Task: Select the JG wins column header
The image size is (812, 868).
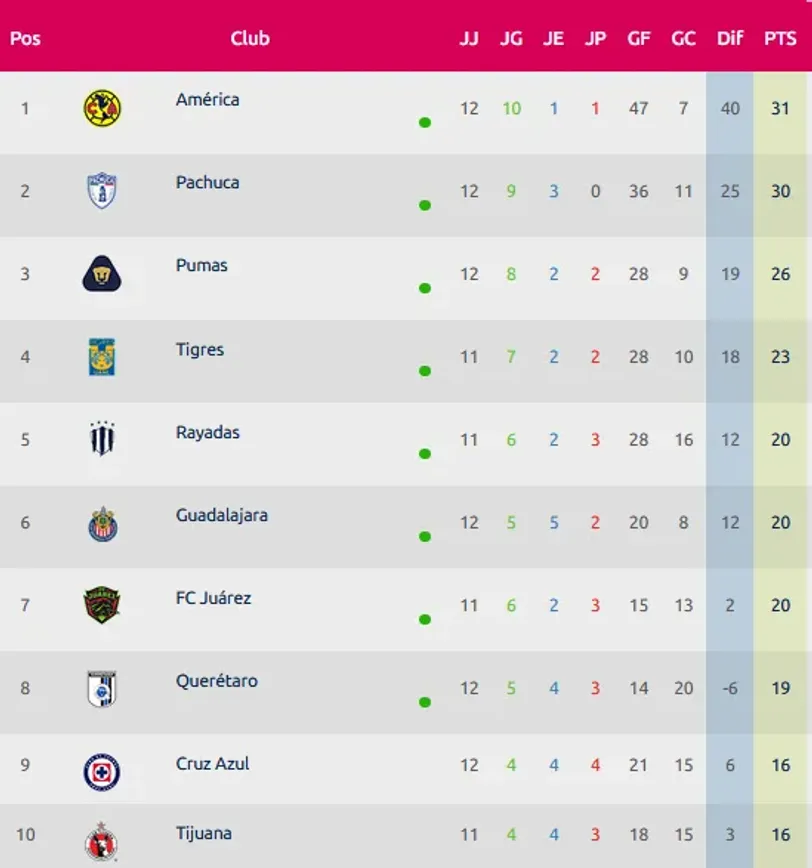Action: (511, 39)
